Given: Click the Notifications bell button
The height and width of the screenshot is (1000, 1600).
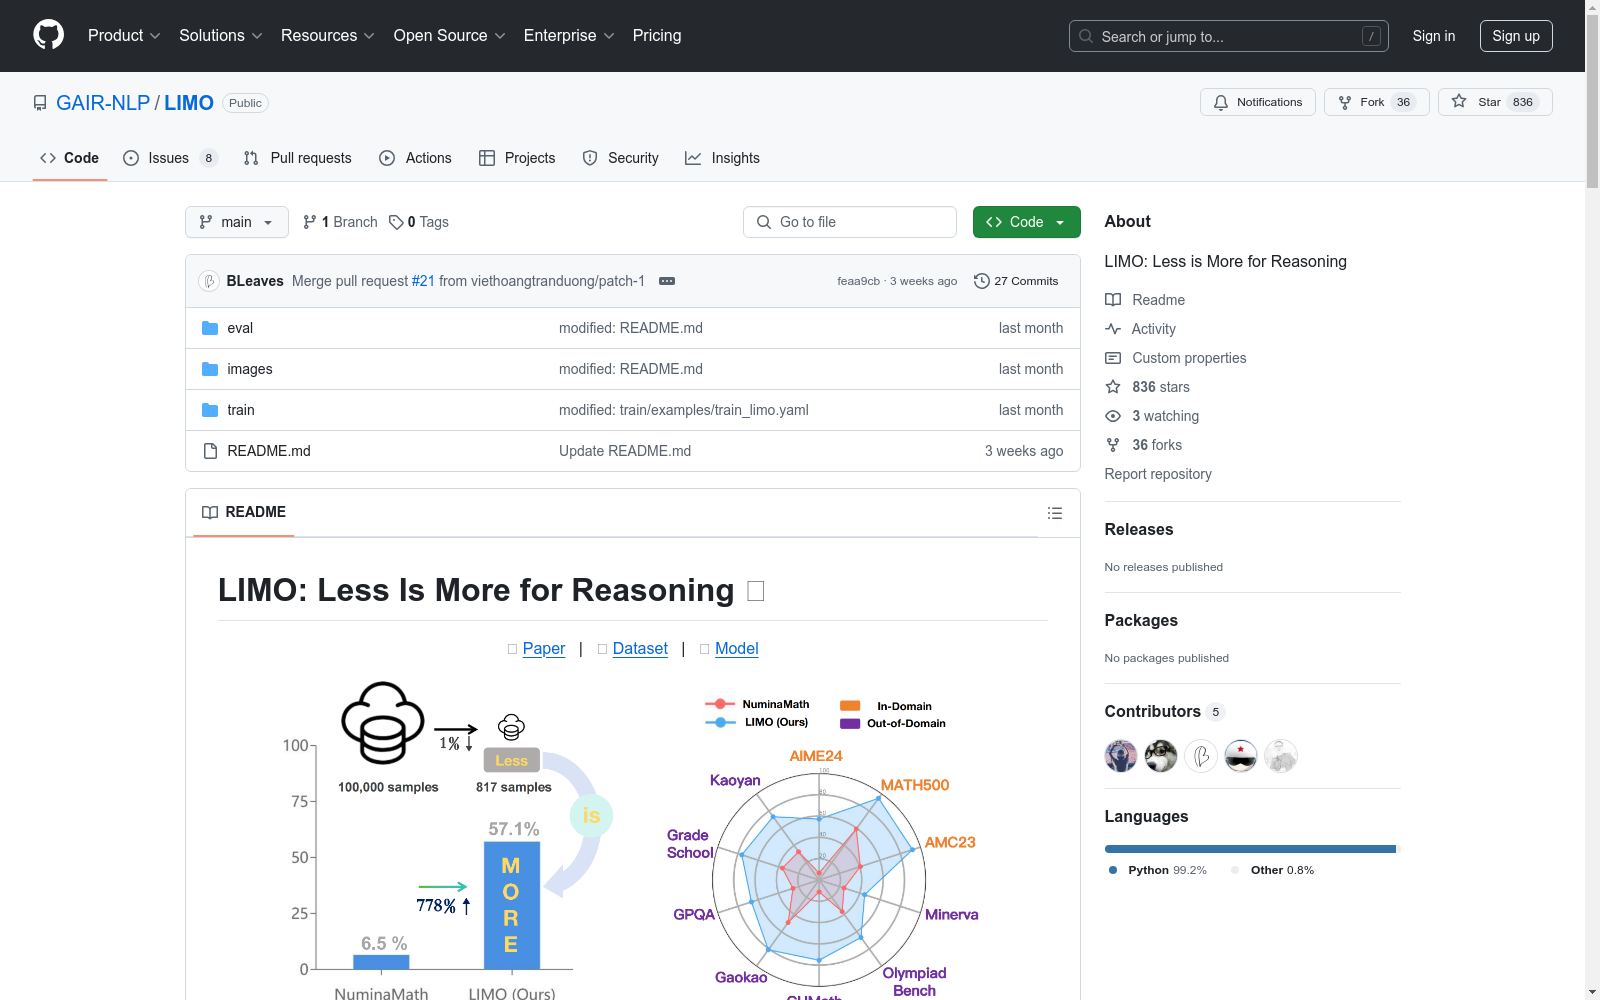Looking at the screenshot, I should pyautogui.click(x=1257, y=102).
